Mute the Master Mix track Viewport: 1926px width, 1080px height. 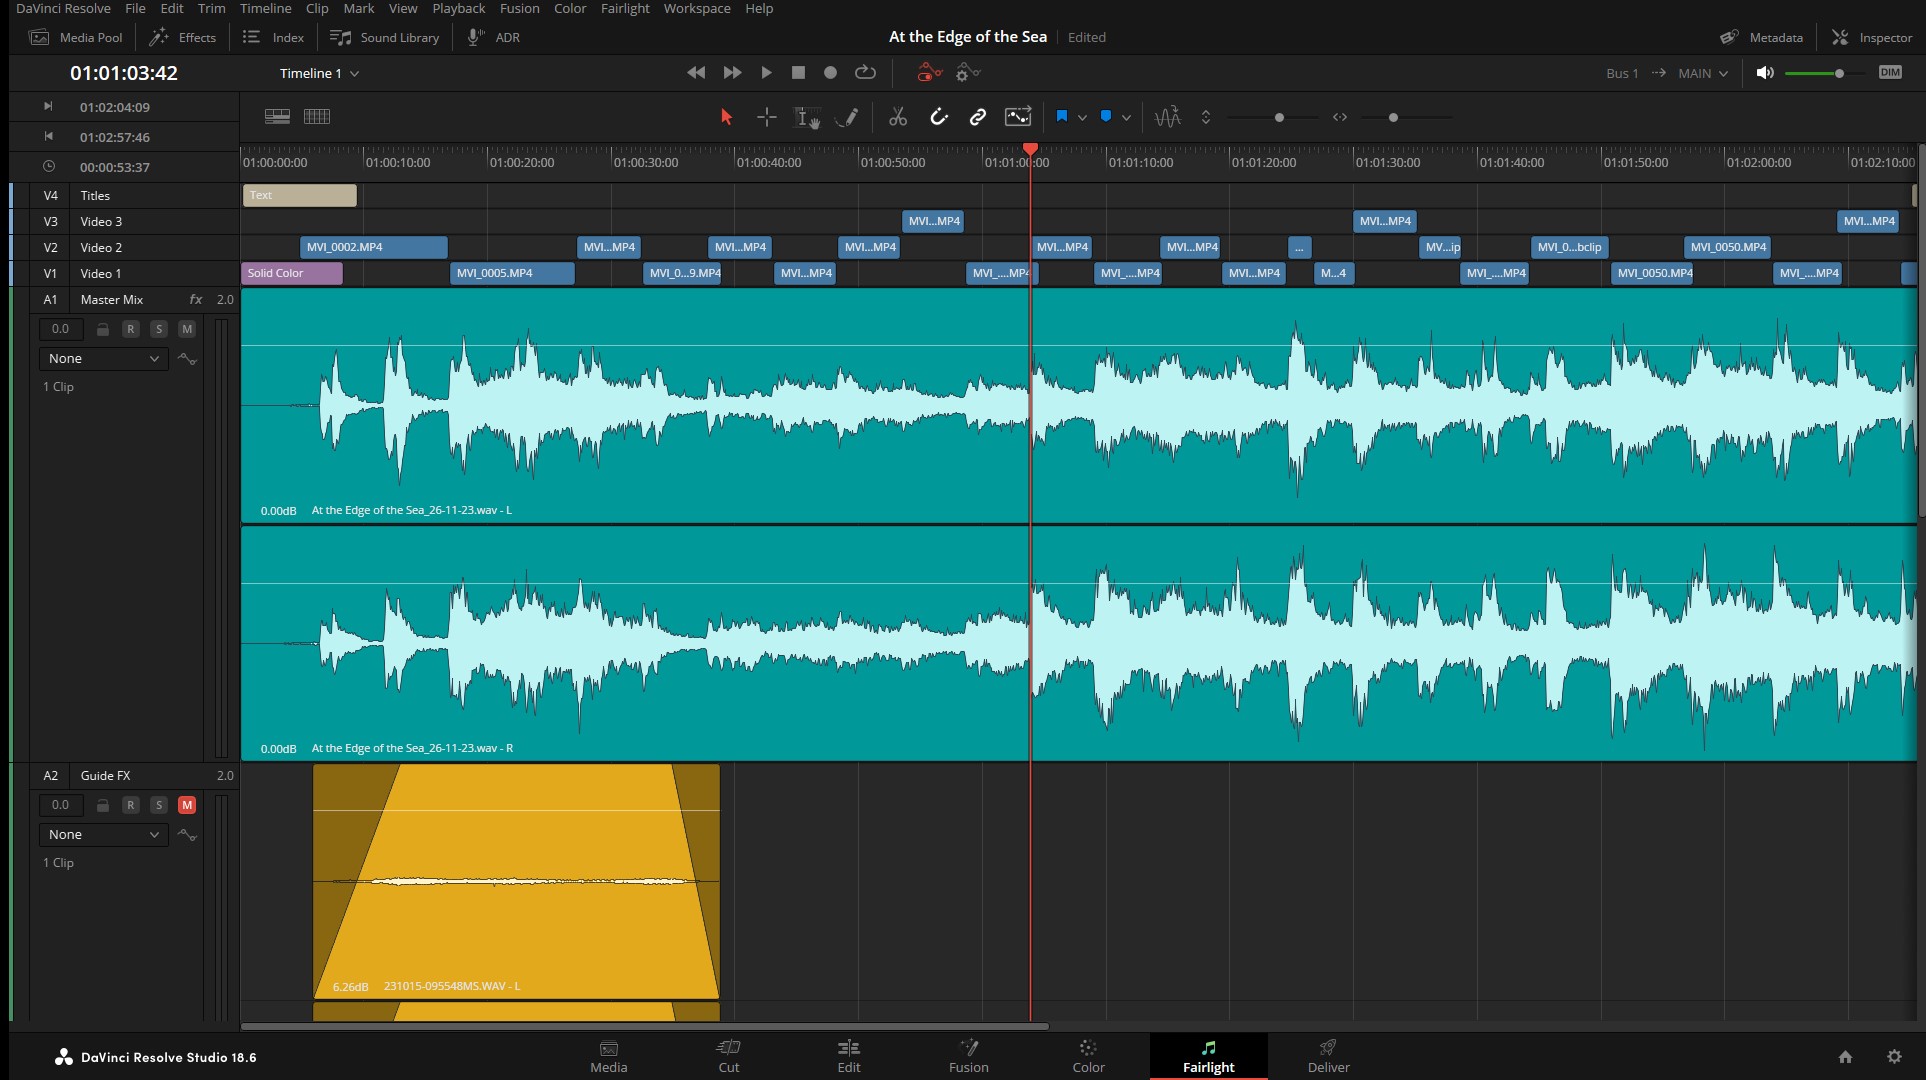(186, 329)
